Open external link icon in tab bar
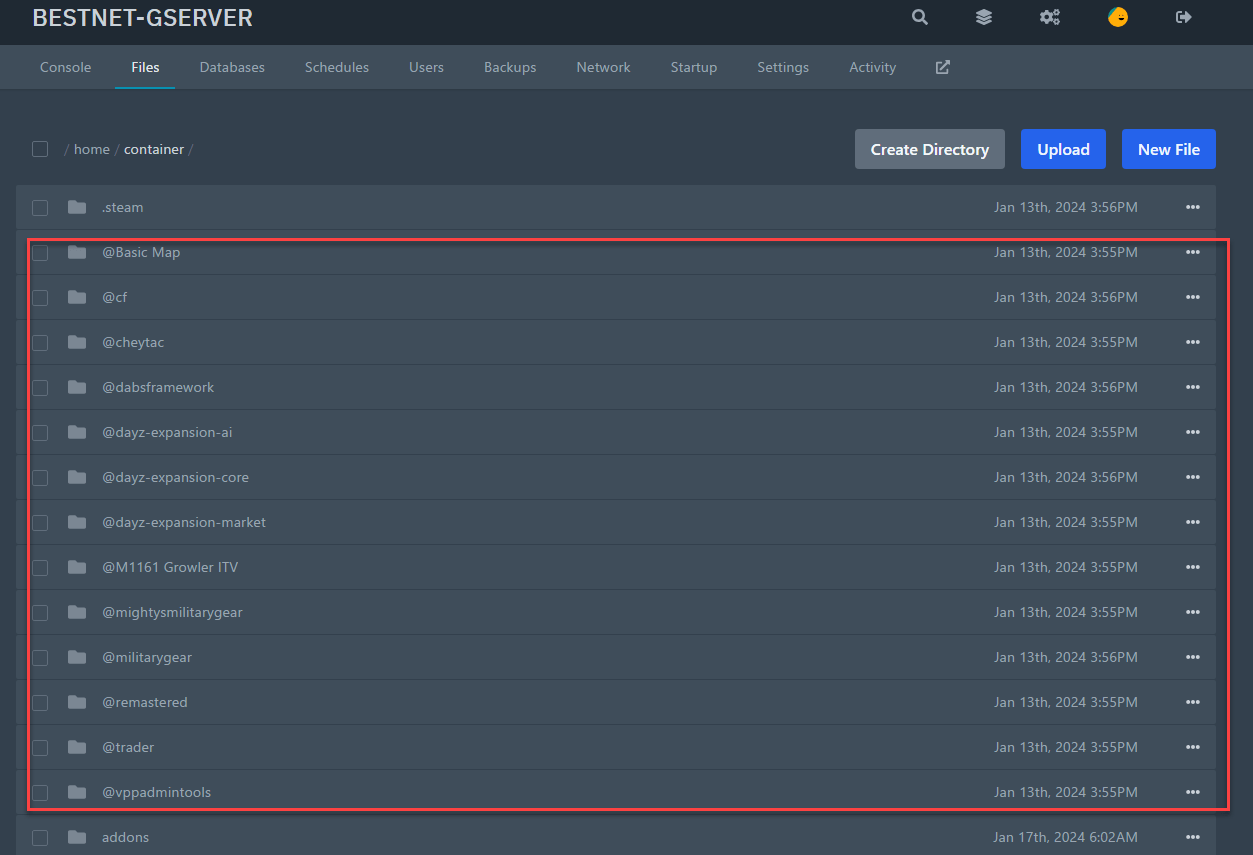 [x=943, y=67]
